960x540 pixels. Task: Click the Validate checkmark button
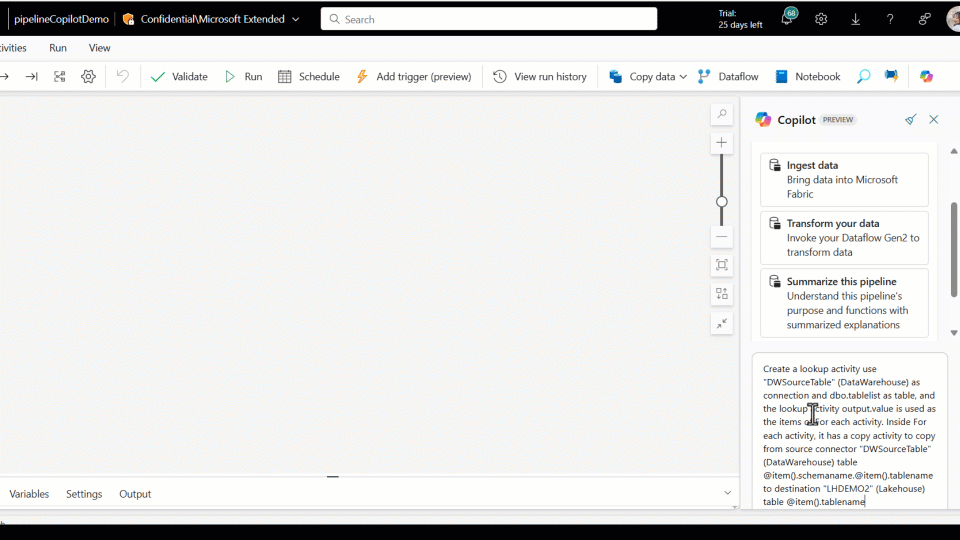[x=179, y=77]
